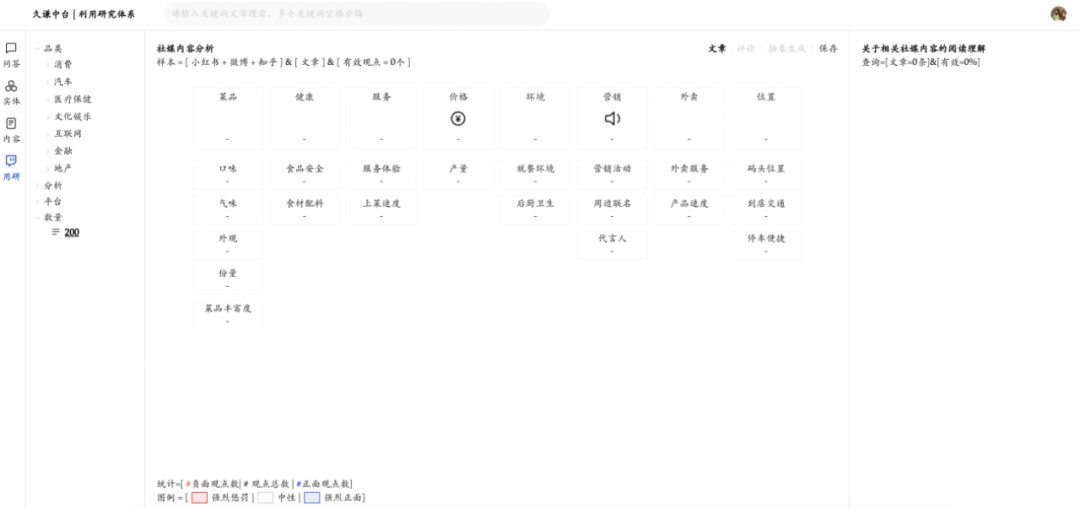Click the 社媒内容分析 heading

point(185,48)
